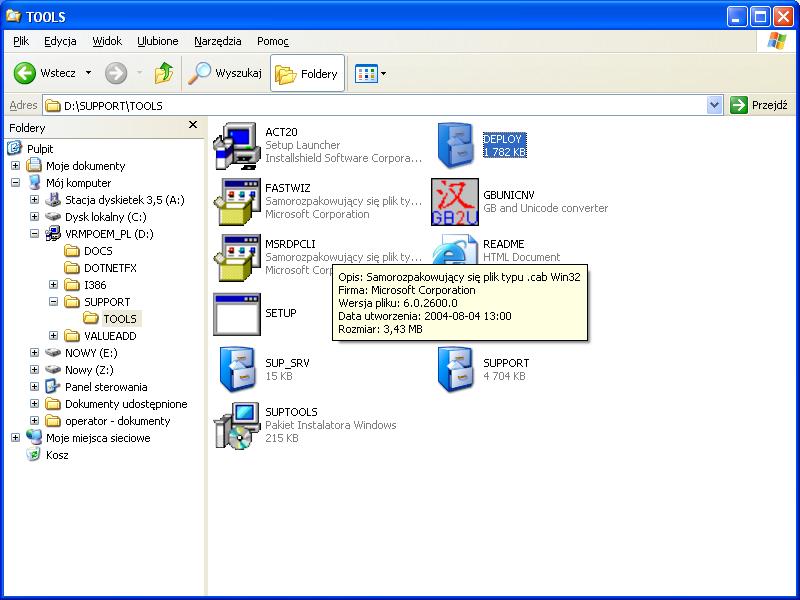Viewport: 800px width, 600px height.
Task: Click the address field D:\SUPPORT\TOOLS
Action: (x=375, y=106)
